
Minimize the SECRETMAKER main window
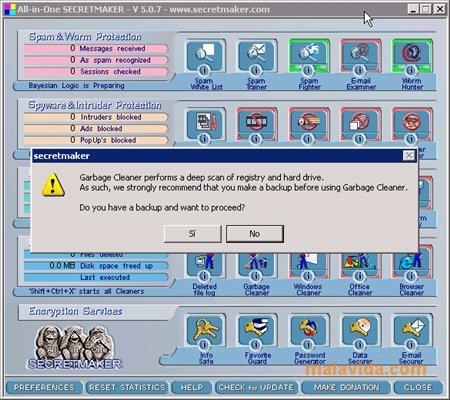(x=413, y=9)
